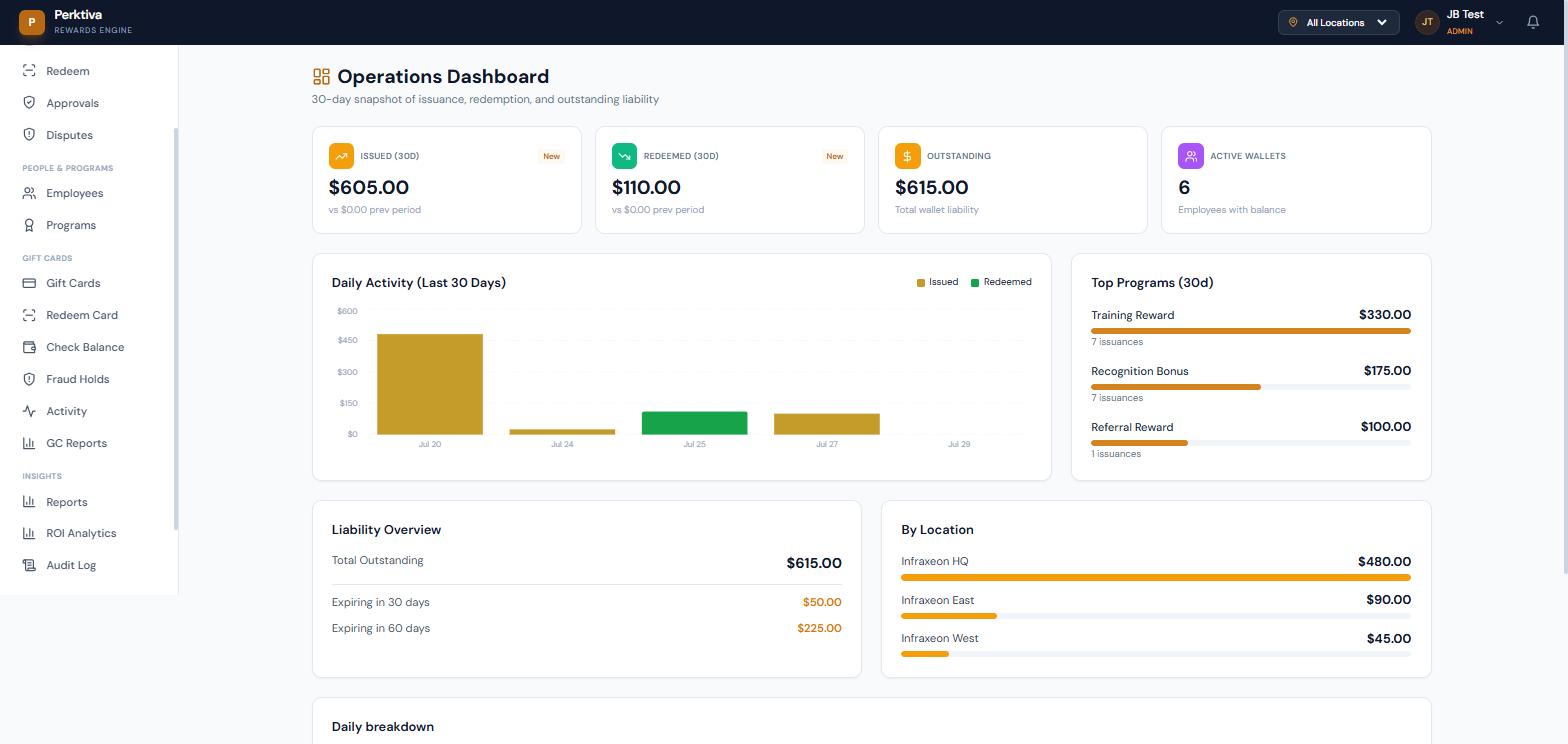Open the notifications bell

click(1533, 22)
